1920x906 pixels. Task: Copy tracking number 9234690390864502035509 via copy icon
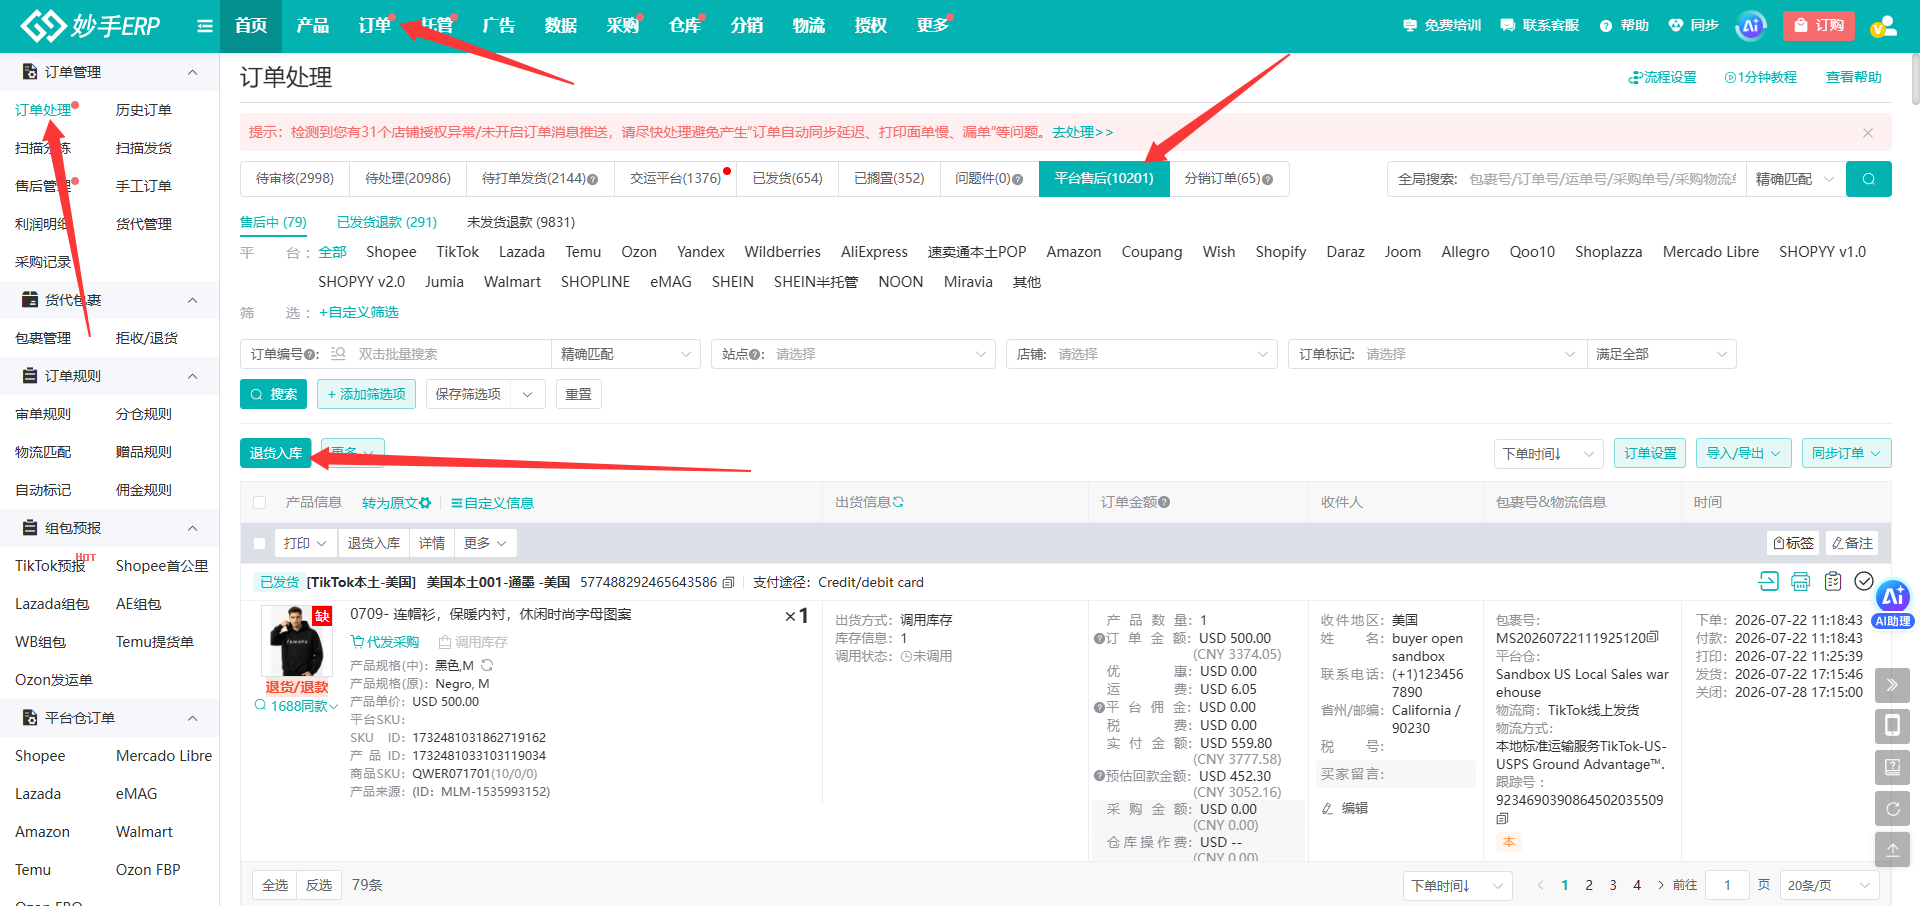[1502, 818]
